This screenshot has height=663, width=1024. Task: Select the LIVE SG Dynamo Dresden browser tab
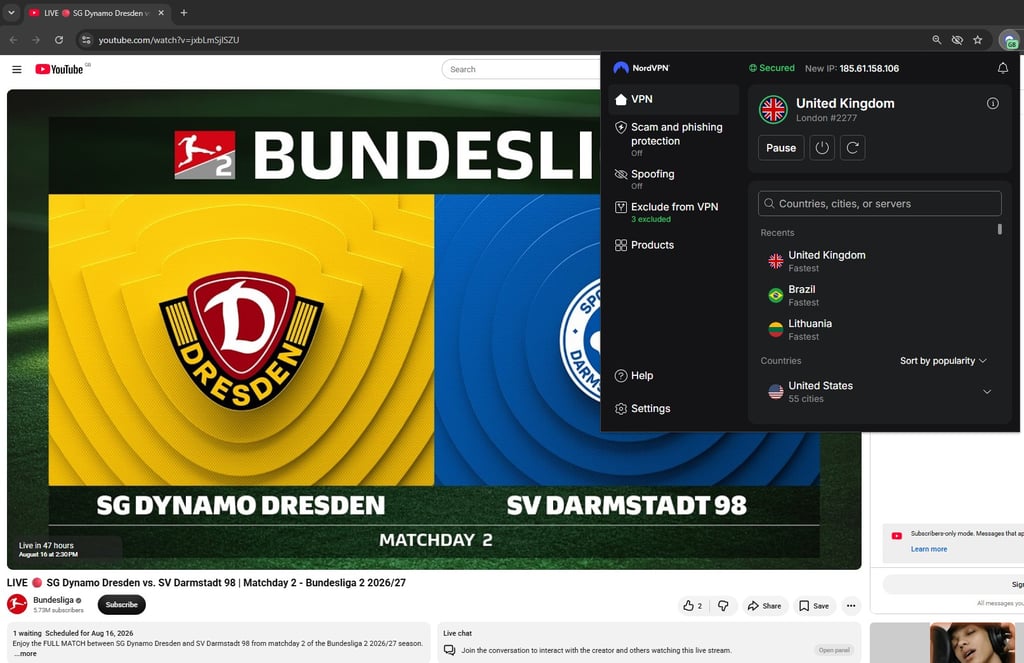(x=97, y=12)
